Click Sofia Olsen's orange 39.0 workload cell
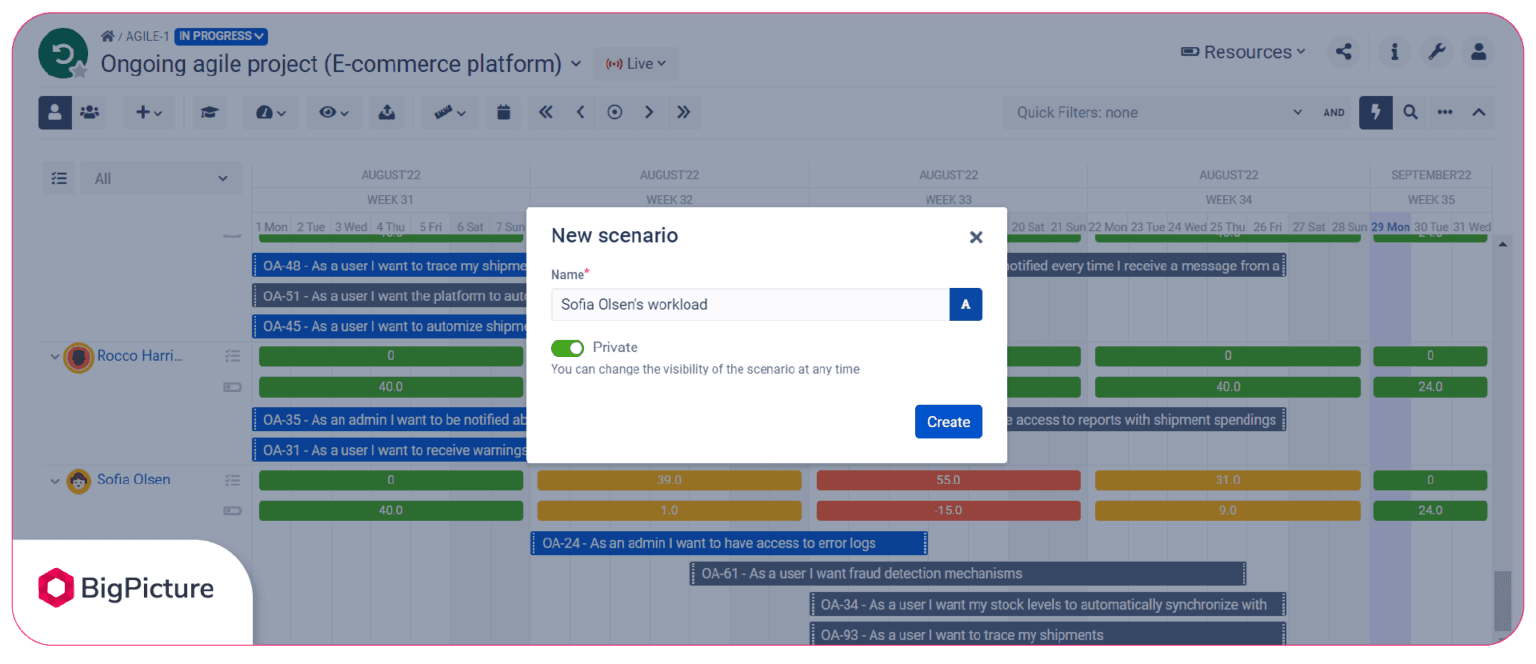The width and height of the screenshot is (1536, 664). click(x=669, y=480)
